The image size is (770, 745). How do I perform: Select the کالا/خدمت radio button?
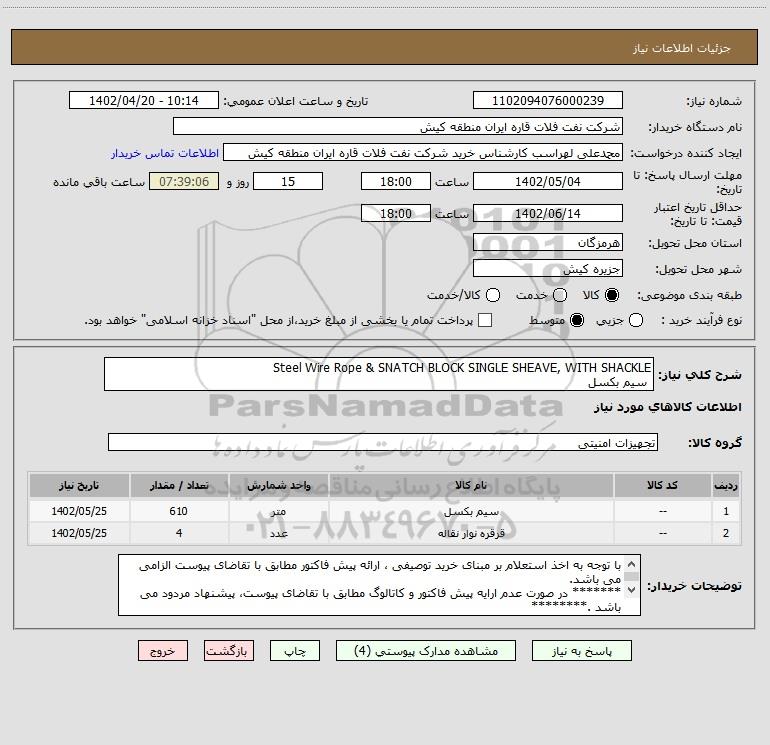(x=493, y=295)
